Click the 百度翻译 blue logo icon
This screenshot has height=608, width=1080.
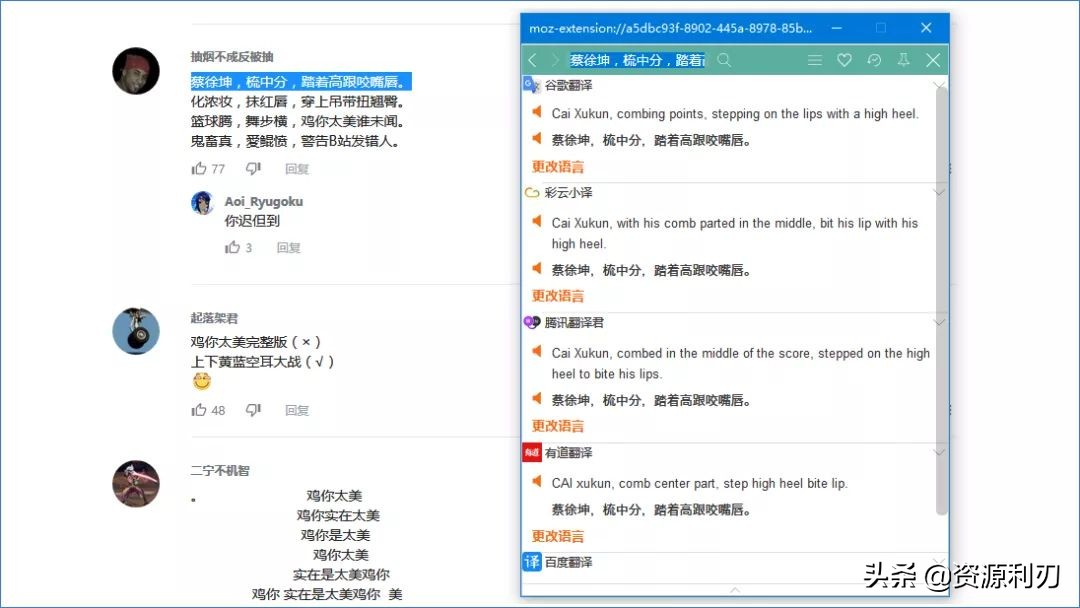[531, 562]
